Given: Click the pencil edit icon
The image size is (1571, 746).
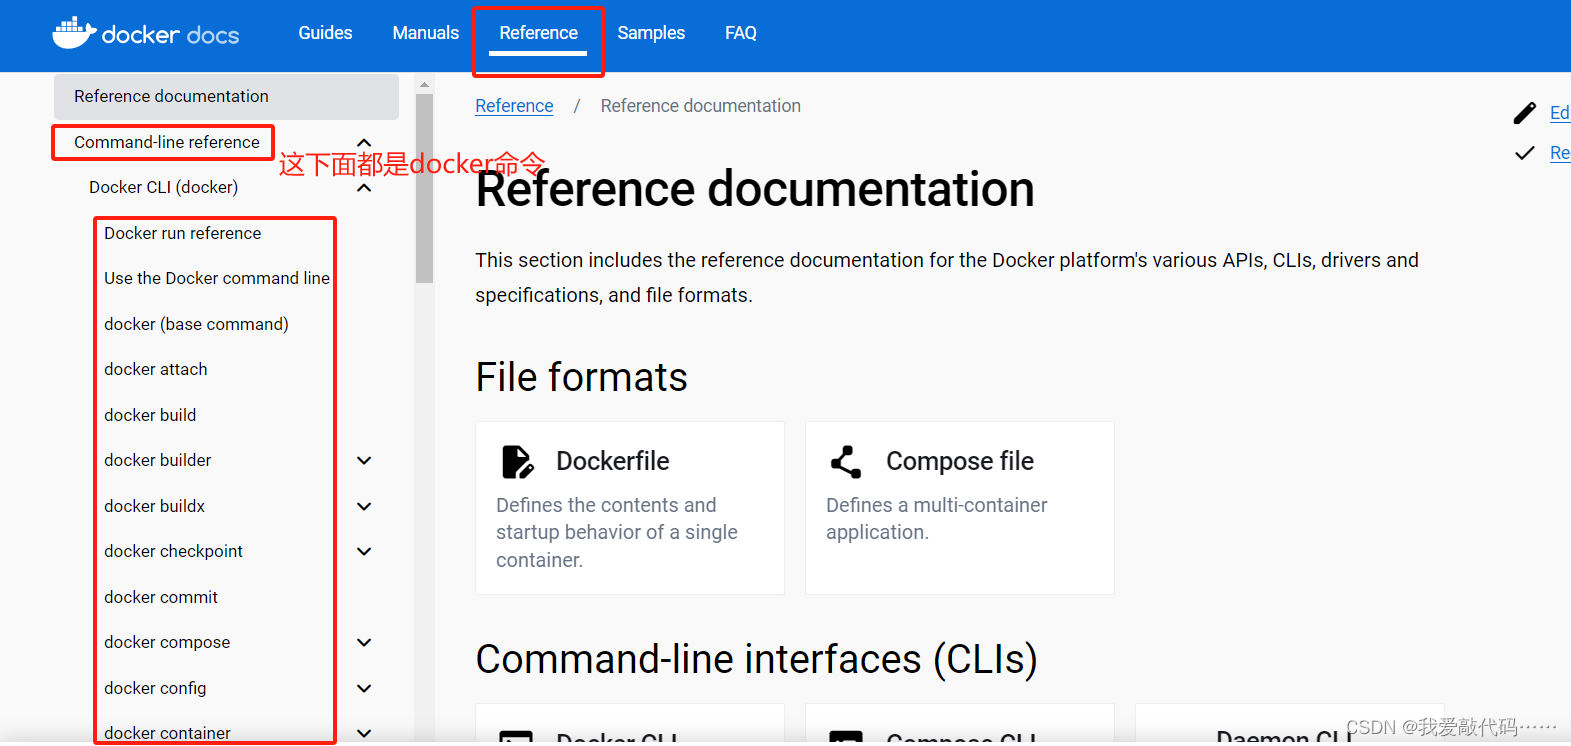Looking at the screenshot, I should pyautogui.click(x=1524, y=113).
